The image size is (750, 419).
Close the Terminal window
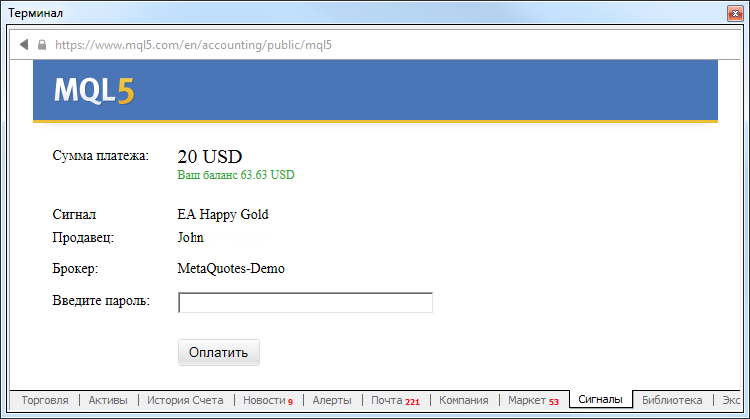click(735, 13)
